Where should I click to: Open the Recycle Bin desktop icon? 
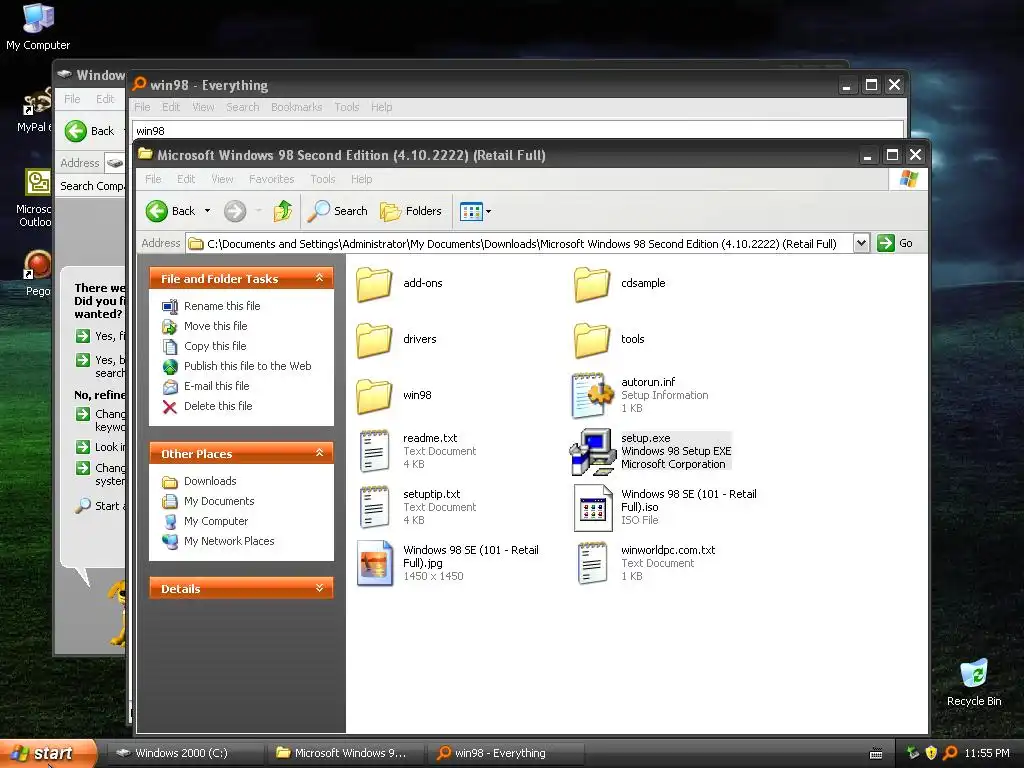point(974,682)
